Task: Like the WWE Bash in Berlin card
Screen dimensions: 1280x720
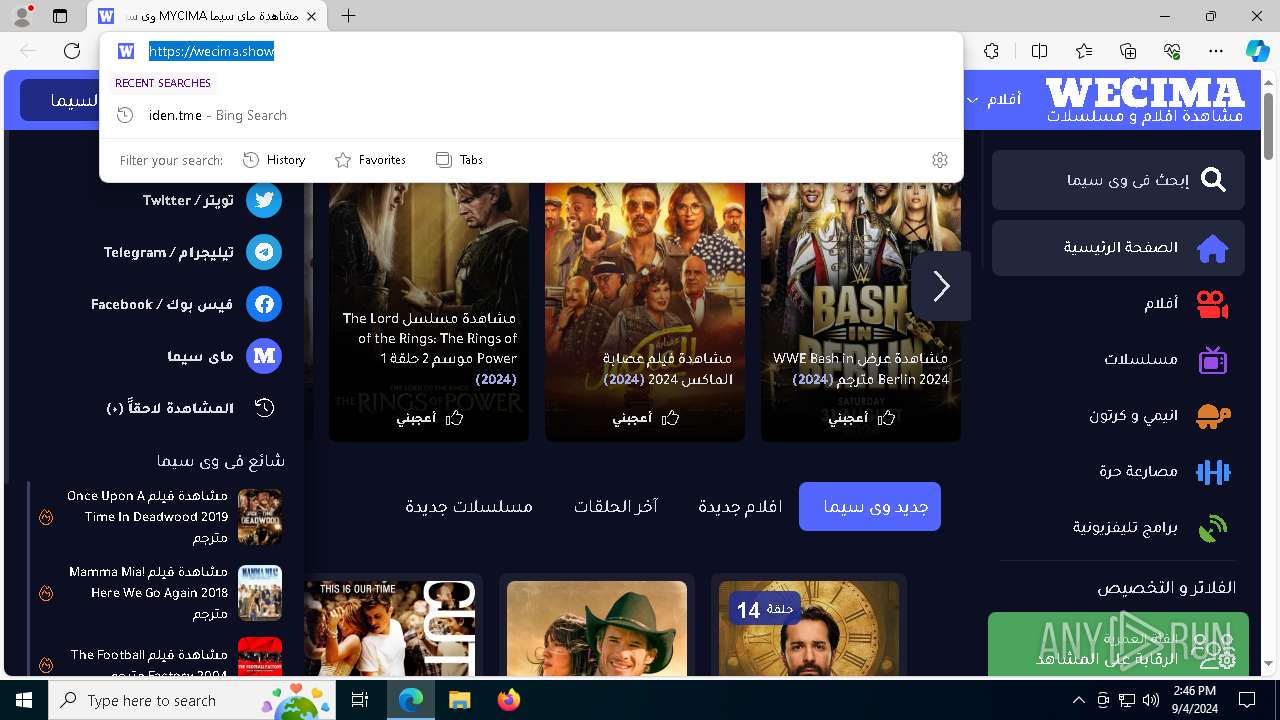Action: coord(860,418)
